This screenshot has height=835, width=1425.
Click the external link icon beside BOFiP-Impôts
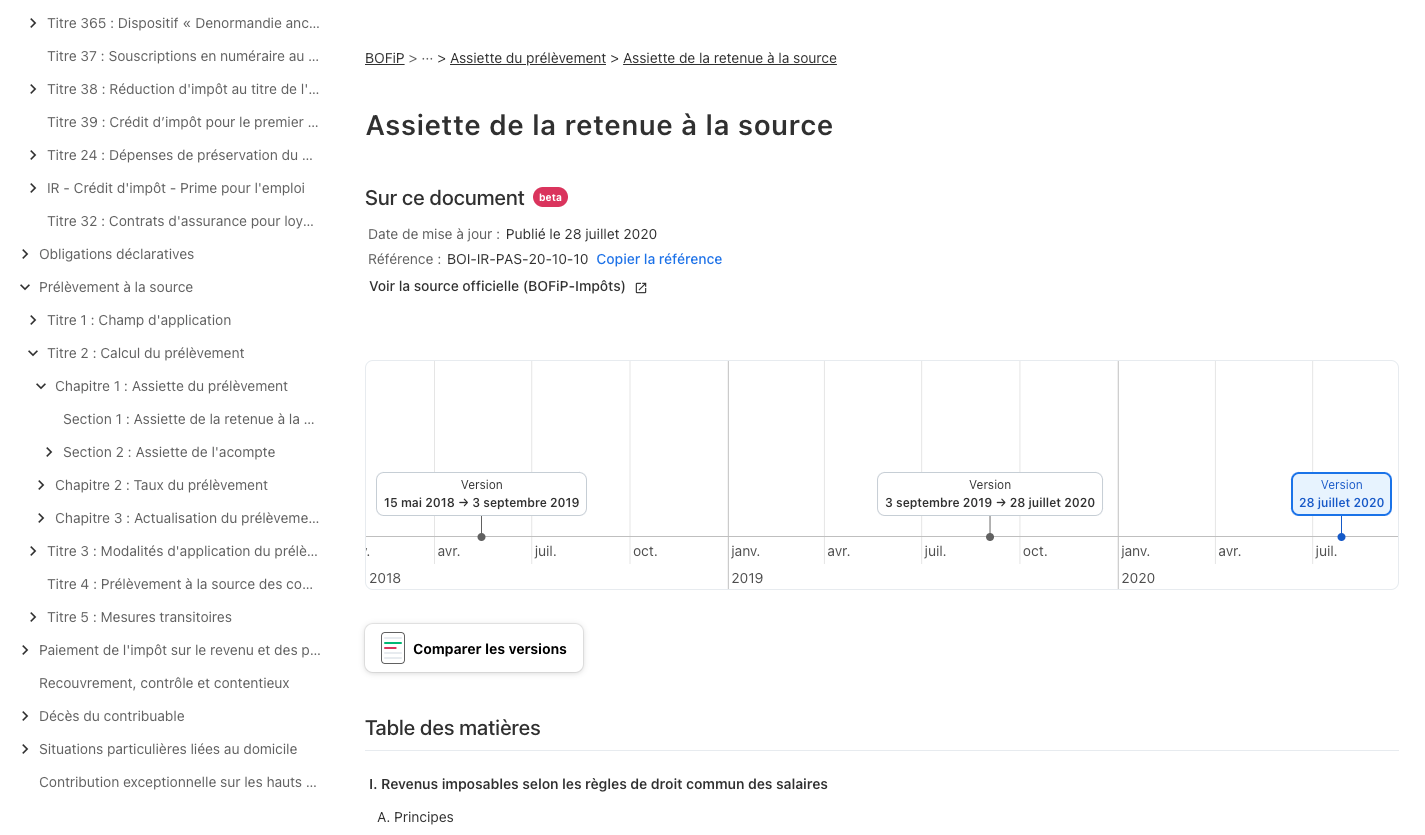pos(641,288)
